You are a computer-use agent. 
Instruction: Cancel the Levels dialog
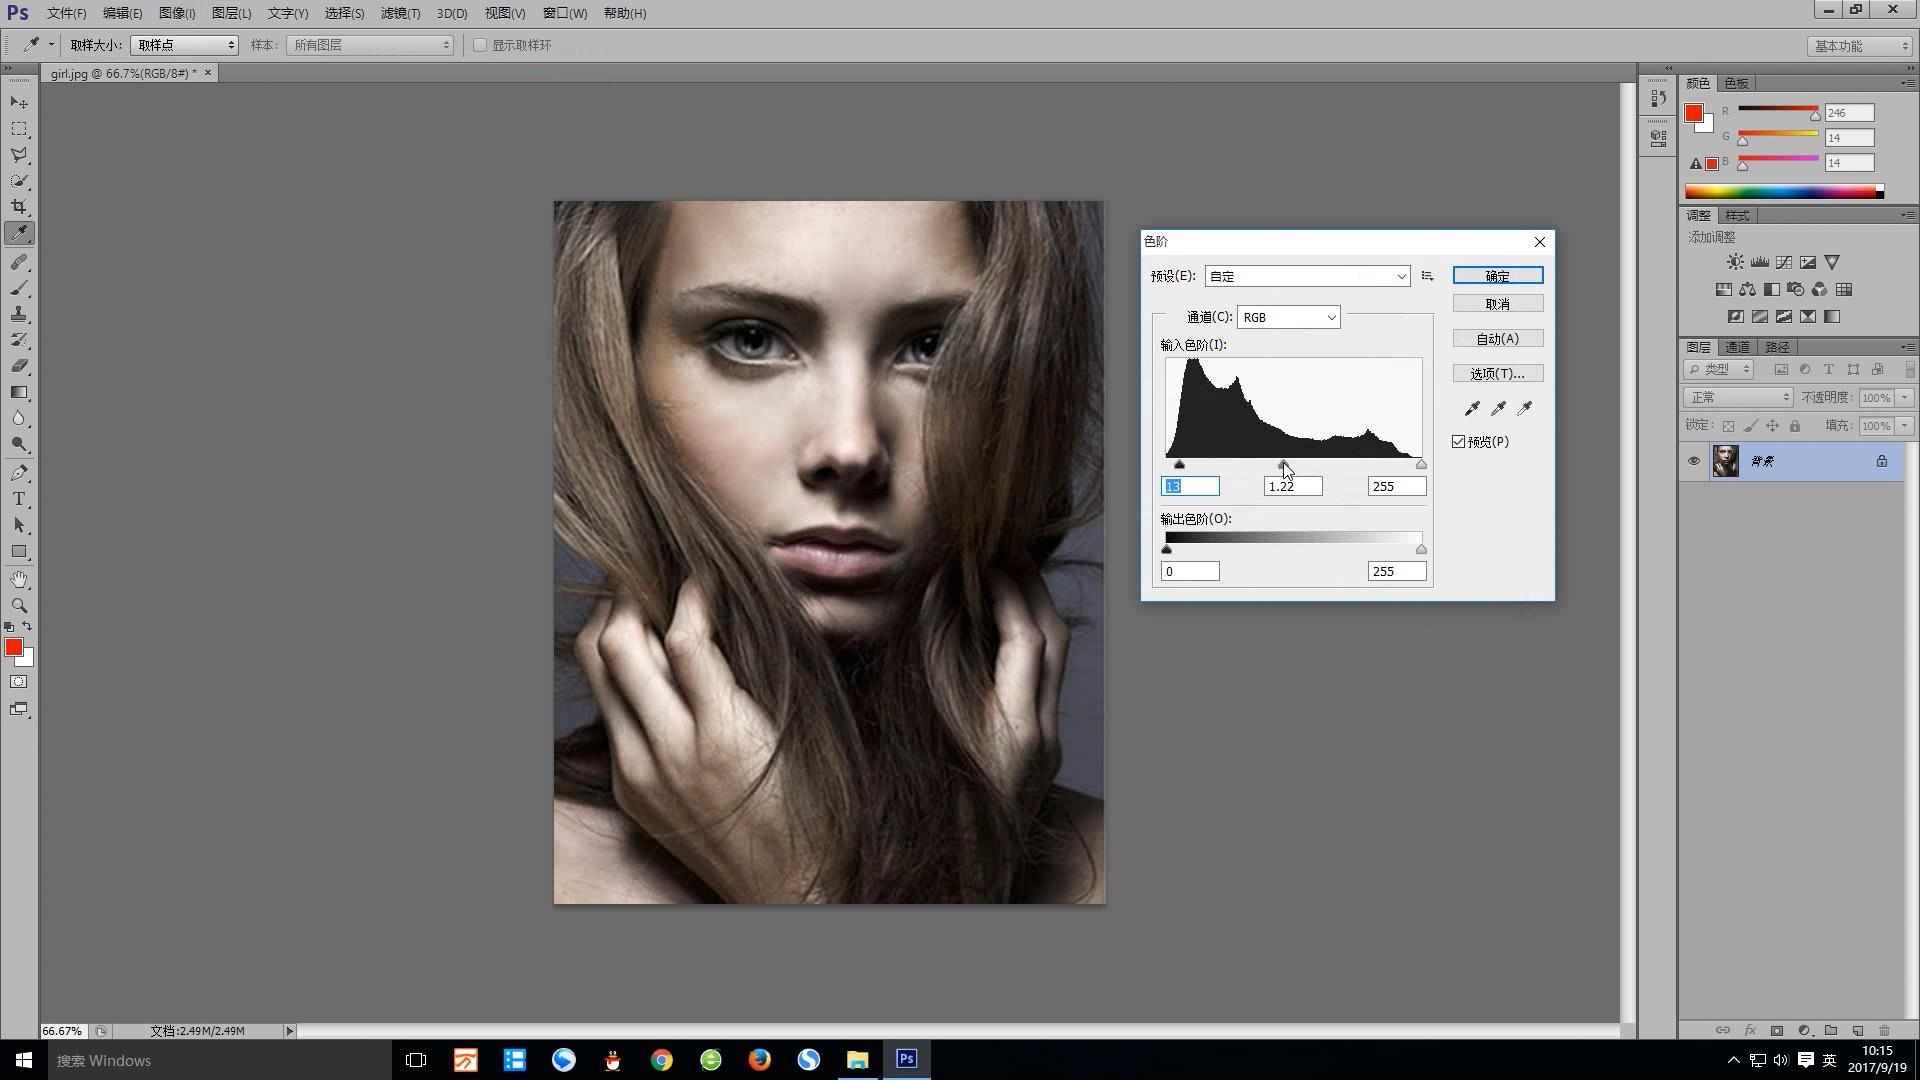click(x=1498, y=304)
